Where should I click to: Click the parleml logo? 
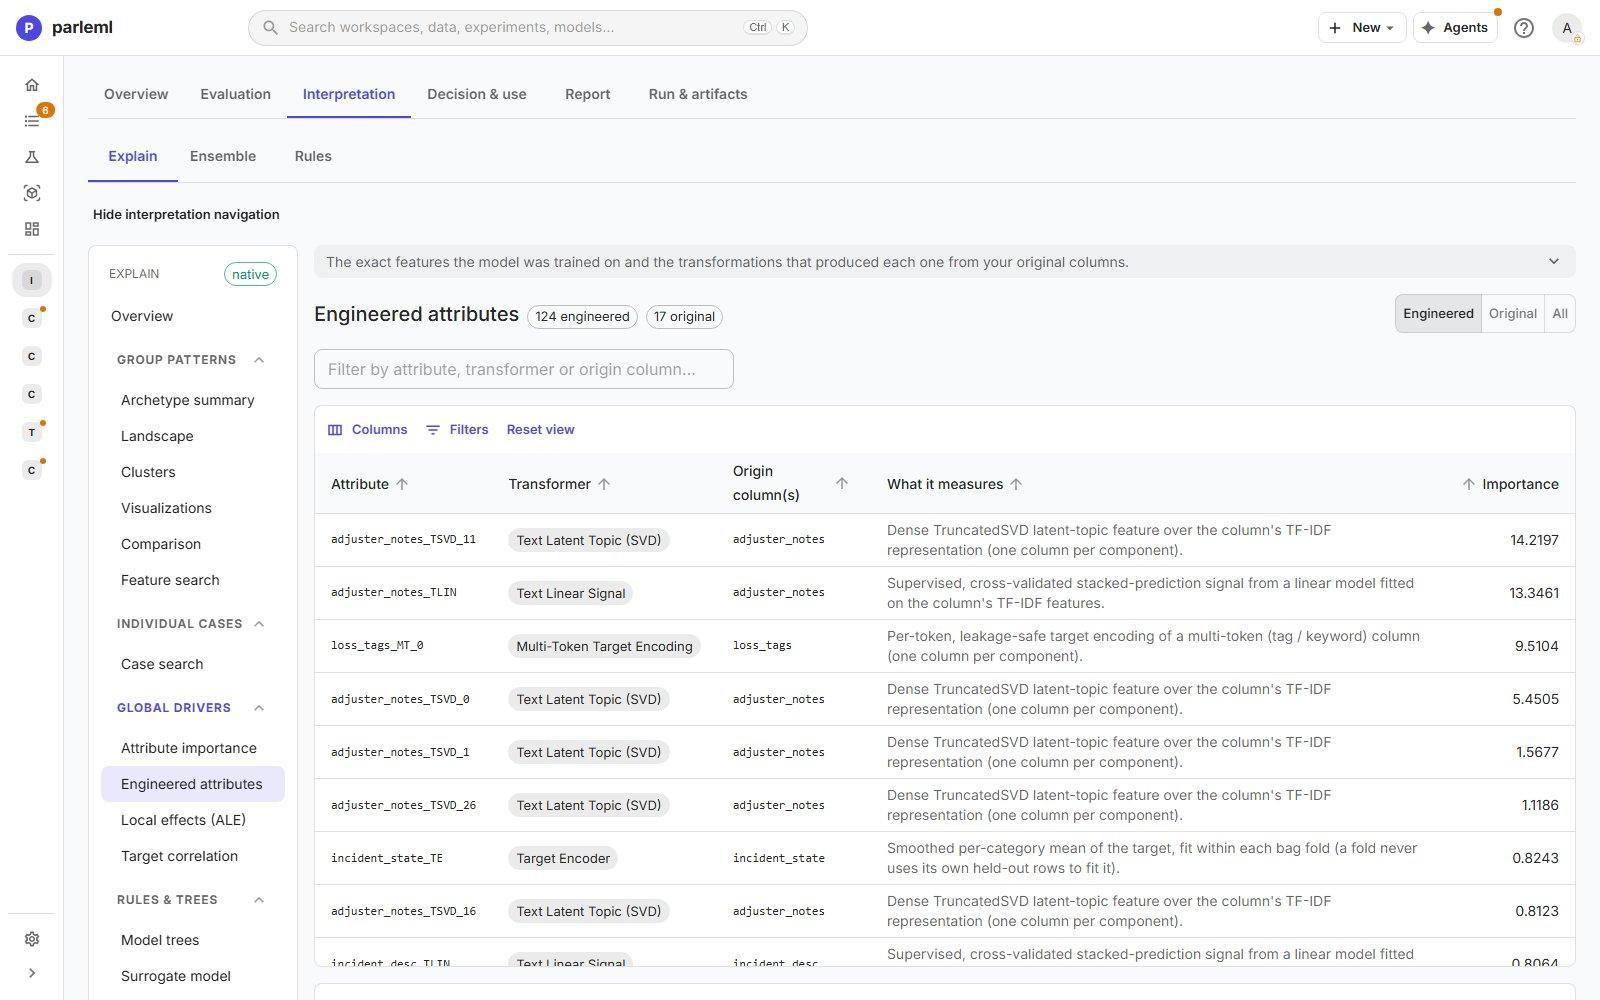[65, 27]
